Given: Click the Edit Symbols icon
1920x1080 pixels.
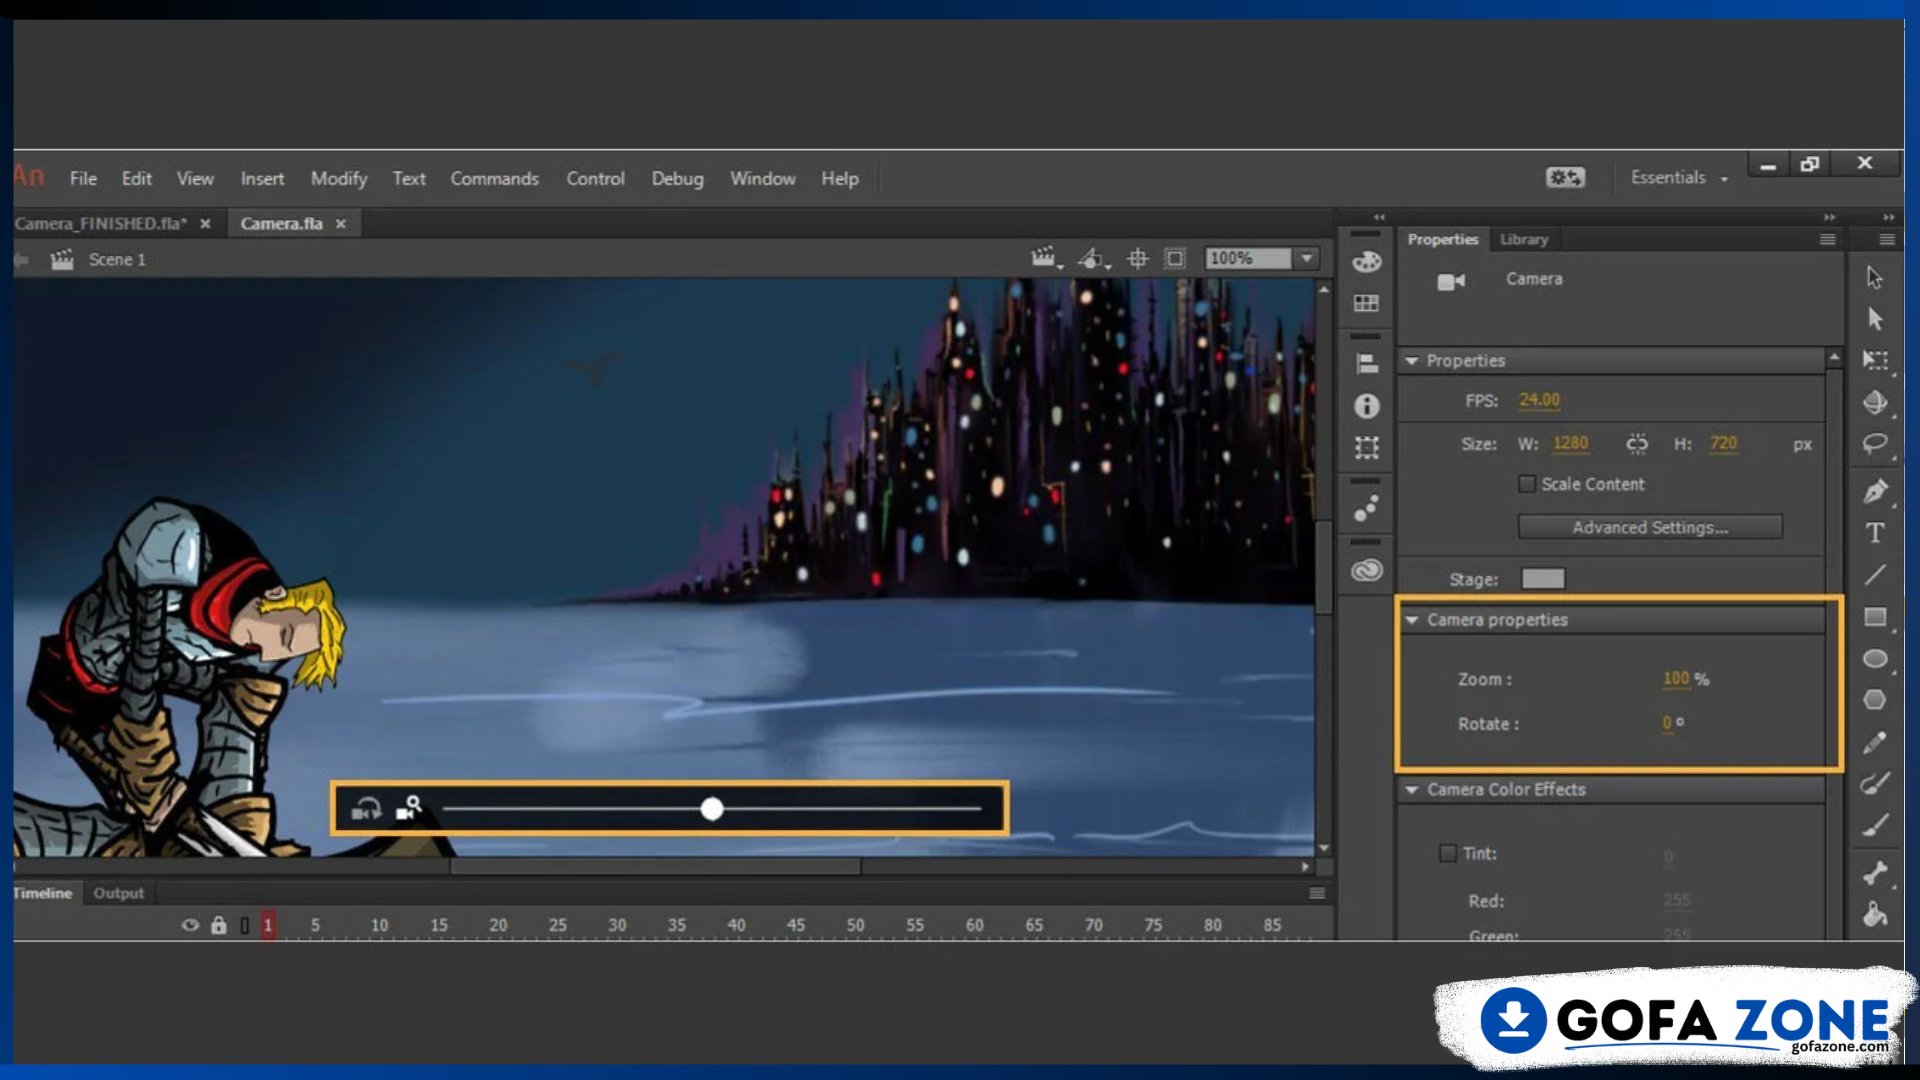Looking at the screenshot, I should click(x=1093, y=258).
